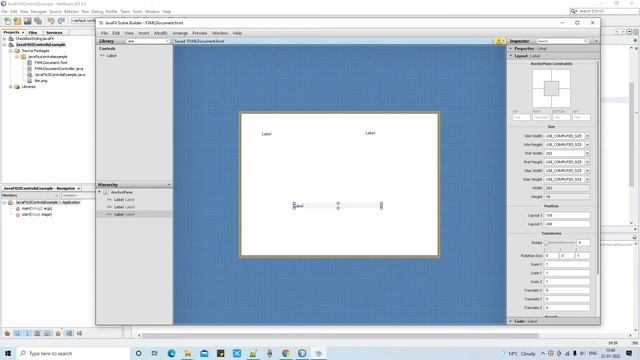Open File menu in Scene Builder

point(104,33)
